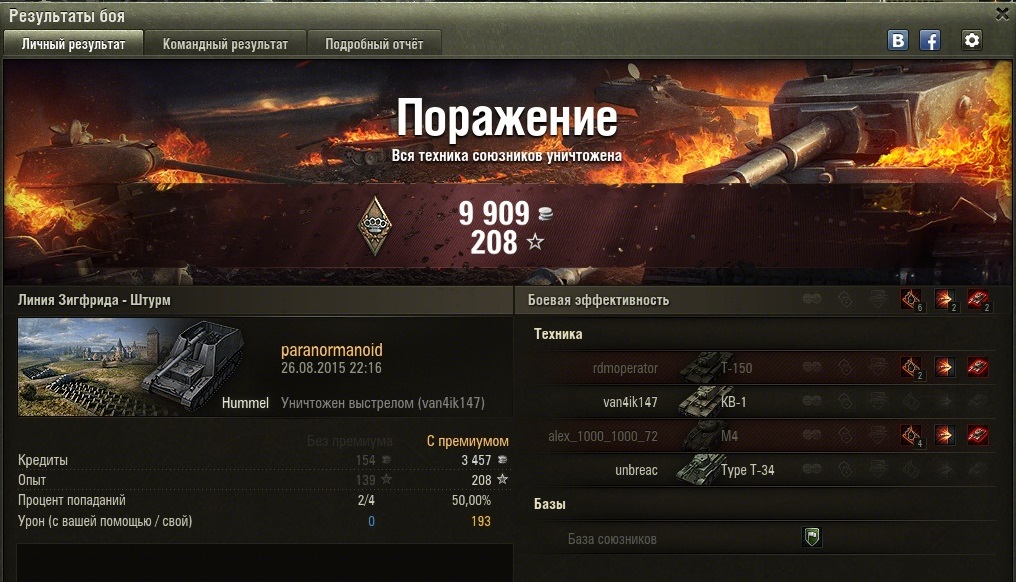Click rdmoperator's spotted icon in T-150 row
The image size is (1016, 582).
(912, 367)
